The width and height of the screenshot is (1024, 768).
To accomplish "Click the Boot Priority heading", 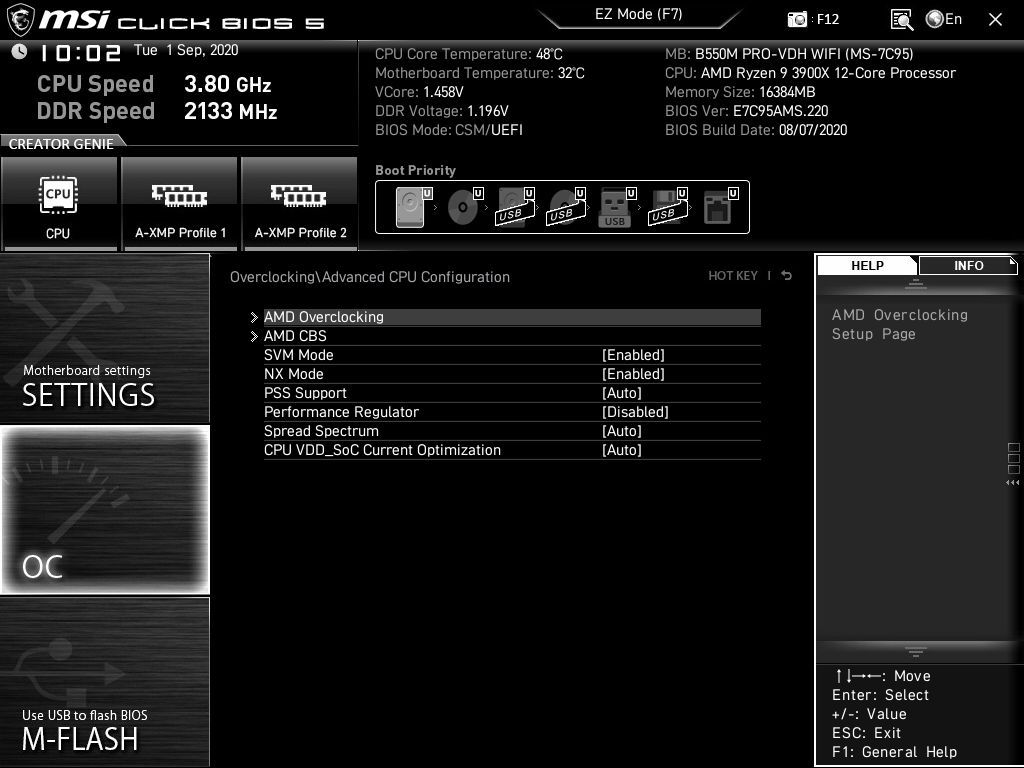I will point(415,170).
